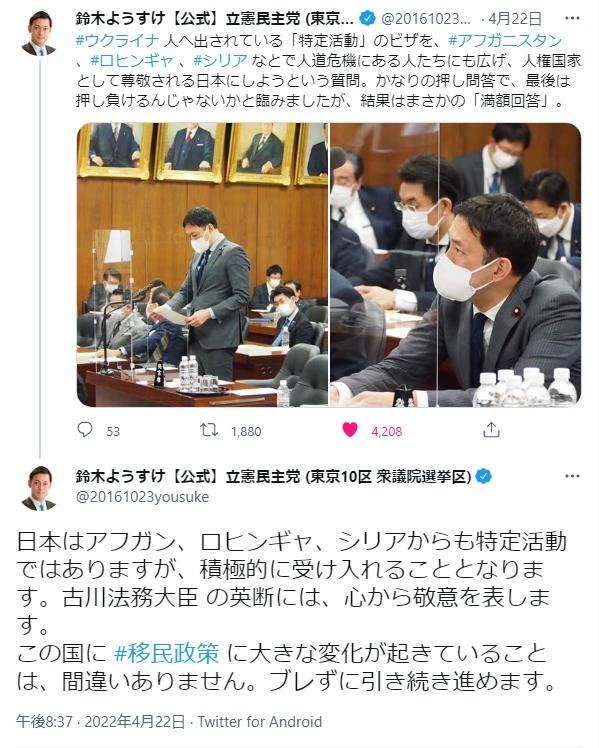Open the #ウクライナ hashtag link
Screen dimensions: 599x748
click(117, 40)
